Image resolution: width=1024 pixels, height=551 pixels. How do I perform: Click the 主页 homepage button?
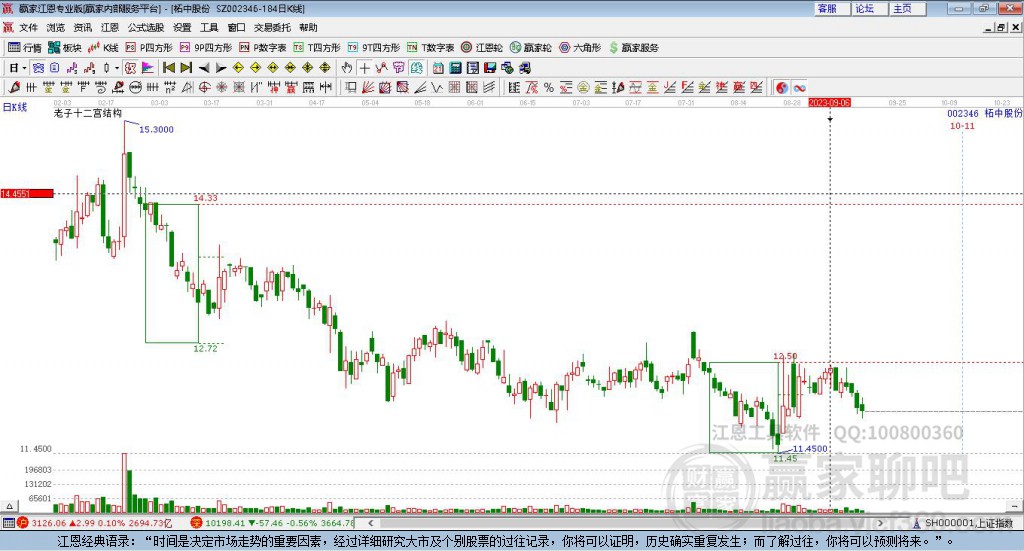pos(907,8)
